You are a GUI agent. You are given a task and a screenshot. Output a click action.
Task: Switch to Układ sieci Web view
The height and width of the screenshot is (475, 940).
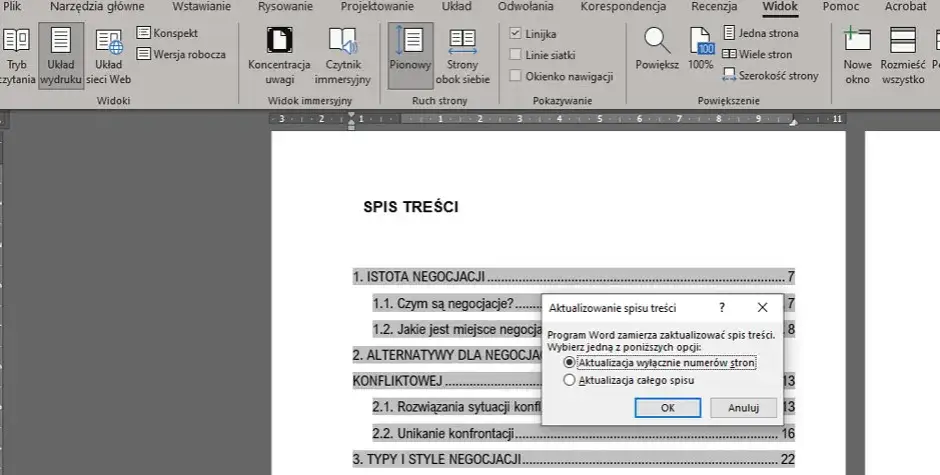pos(109,56)
